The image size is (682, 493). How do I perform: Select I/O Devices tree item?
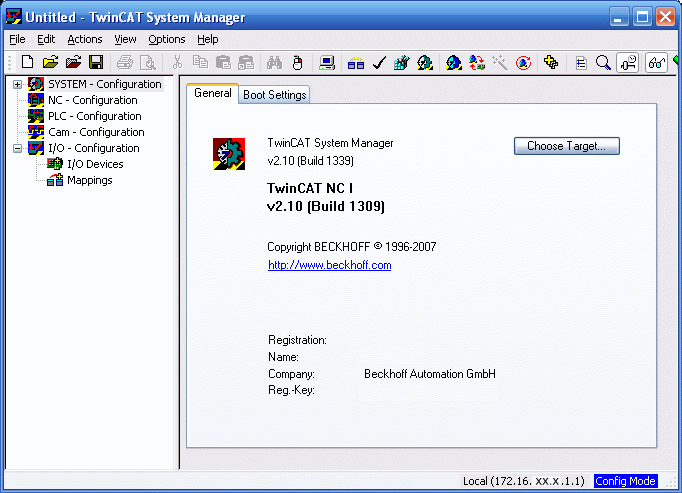(x=95, y=164)
